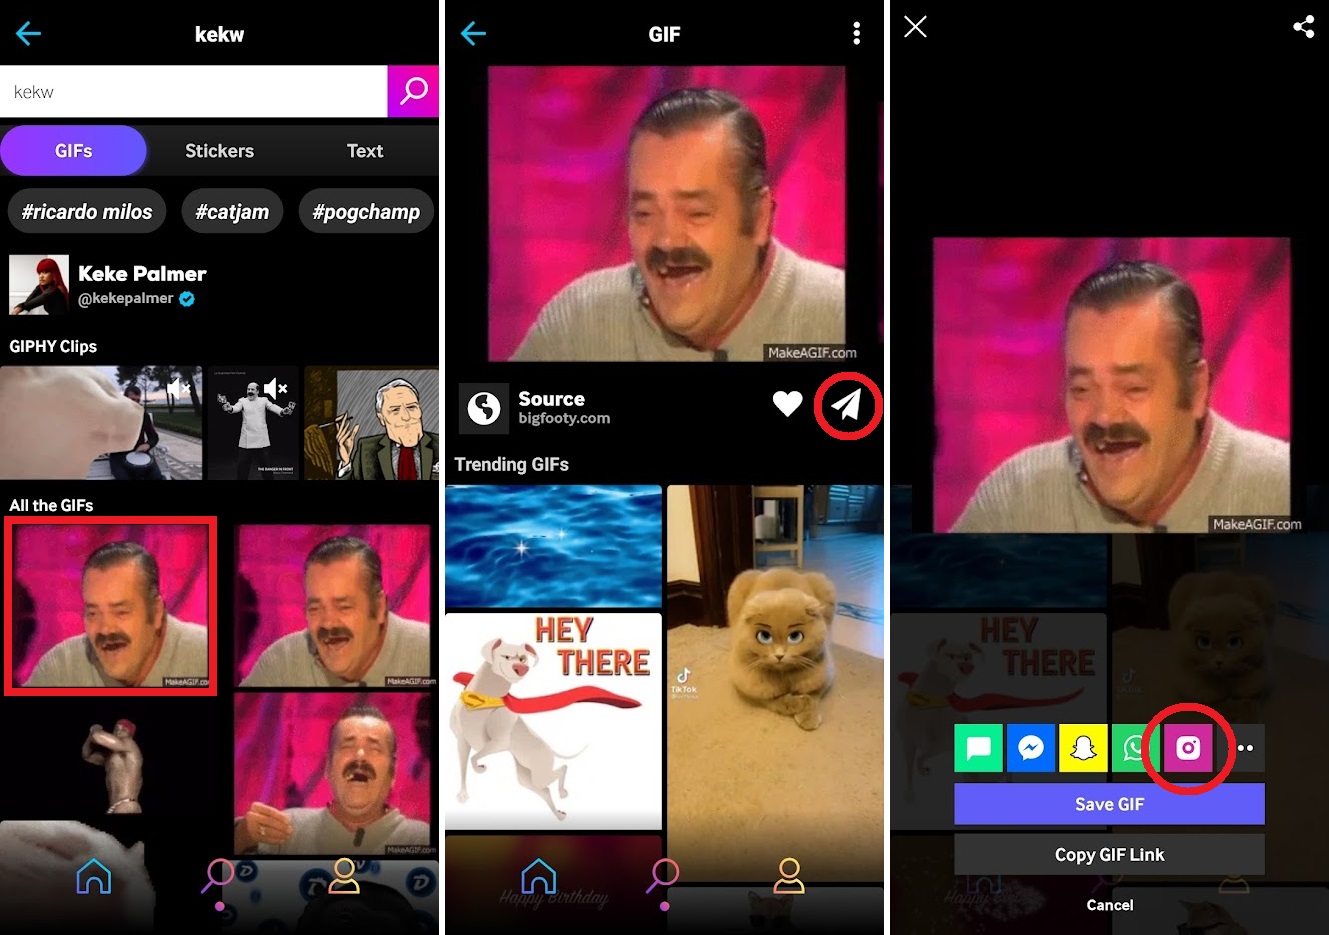The image size is (1329, 935).
Task: Share the GIF to Instagram
Action: [x=1188, y=748]
